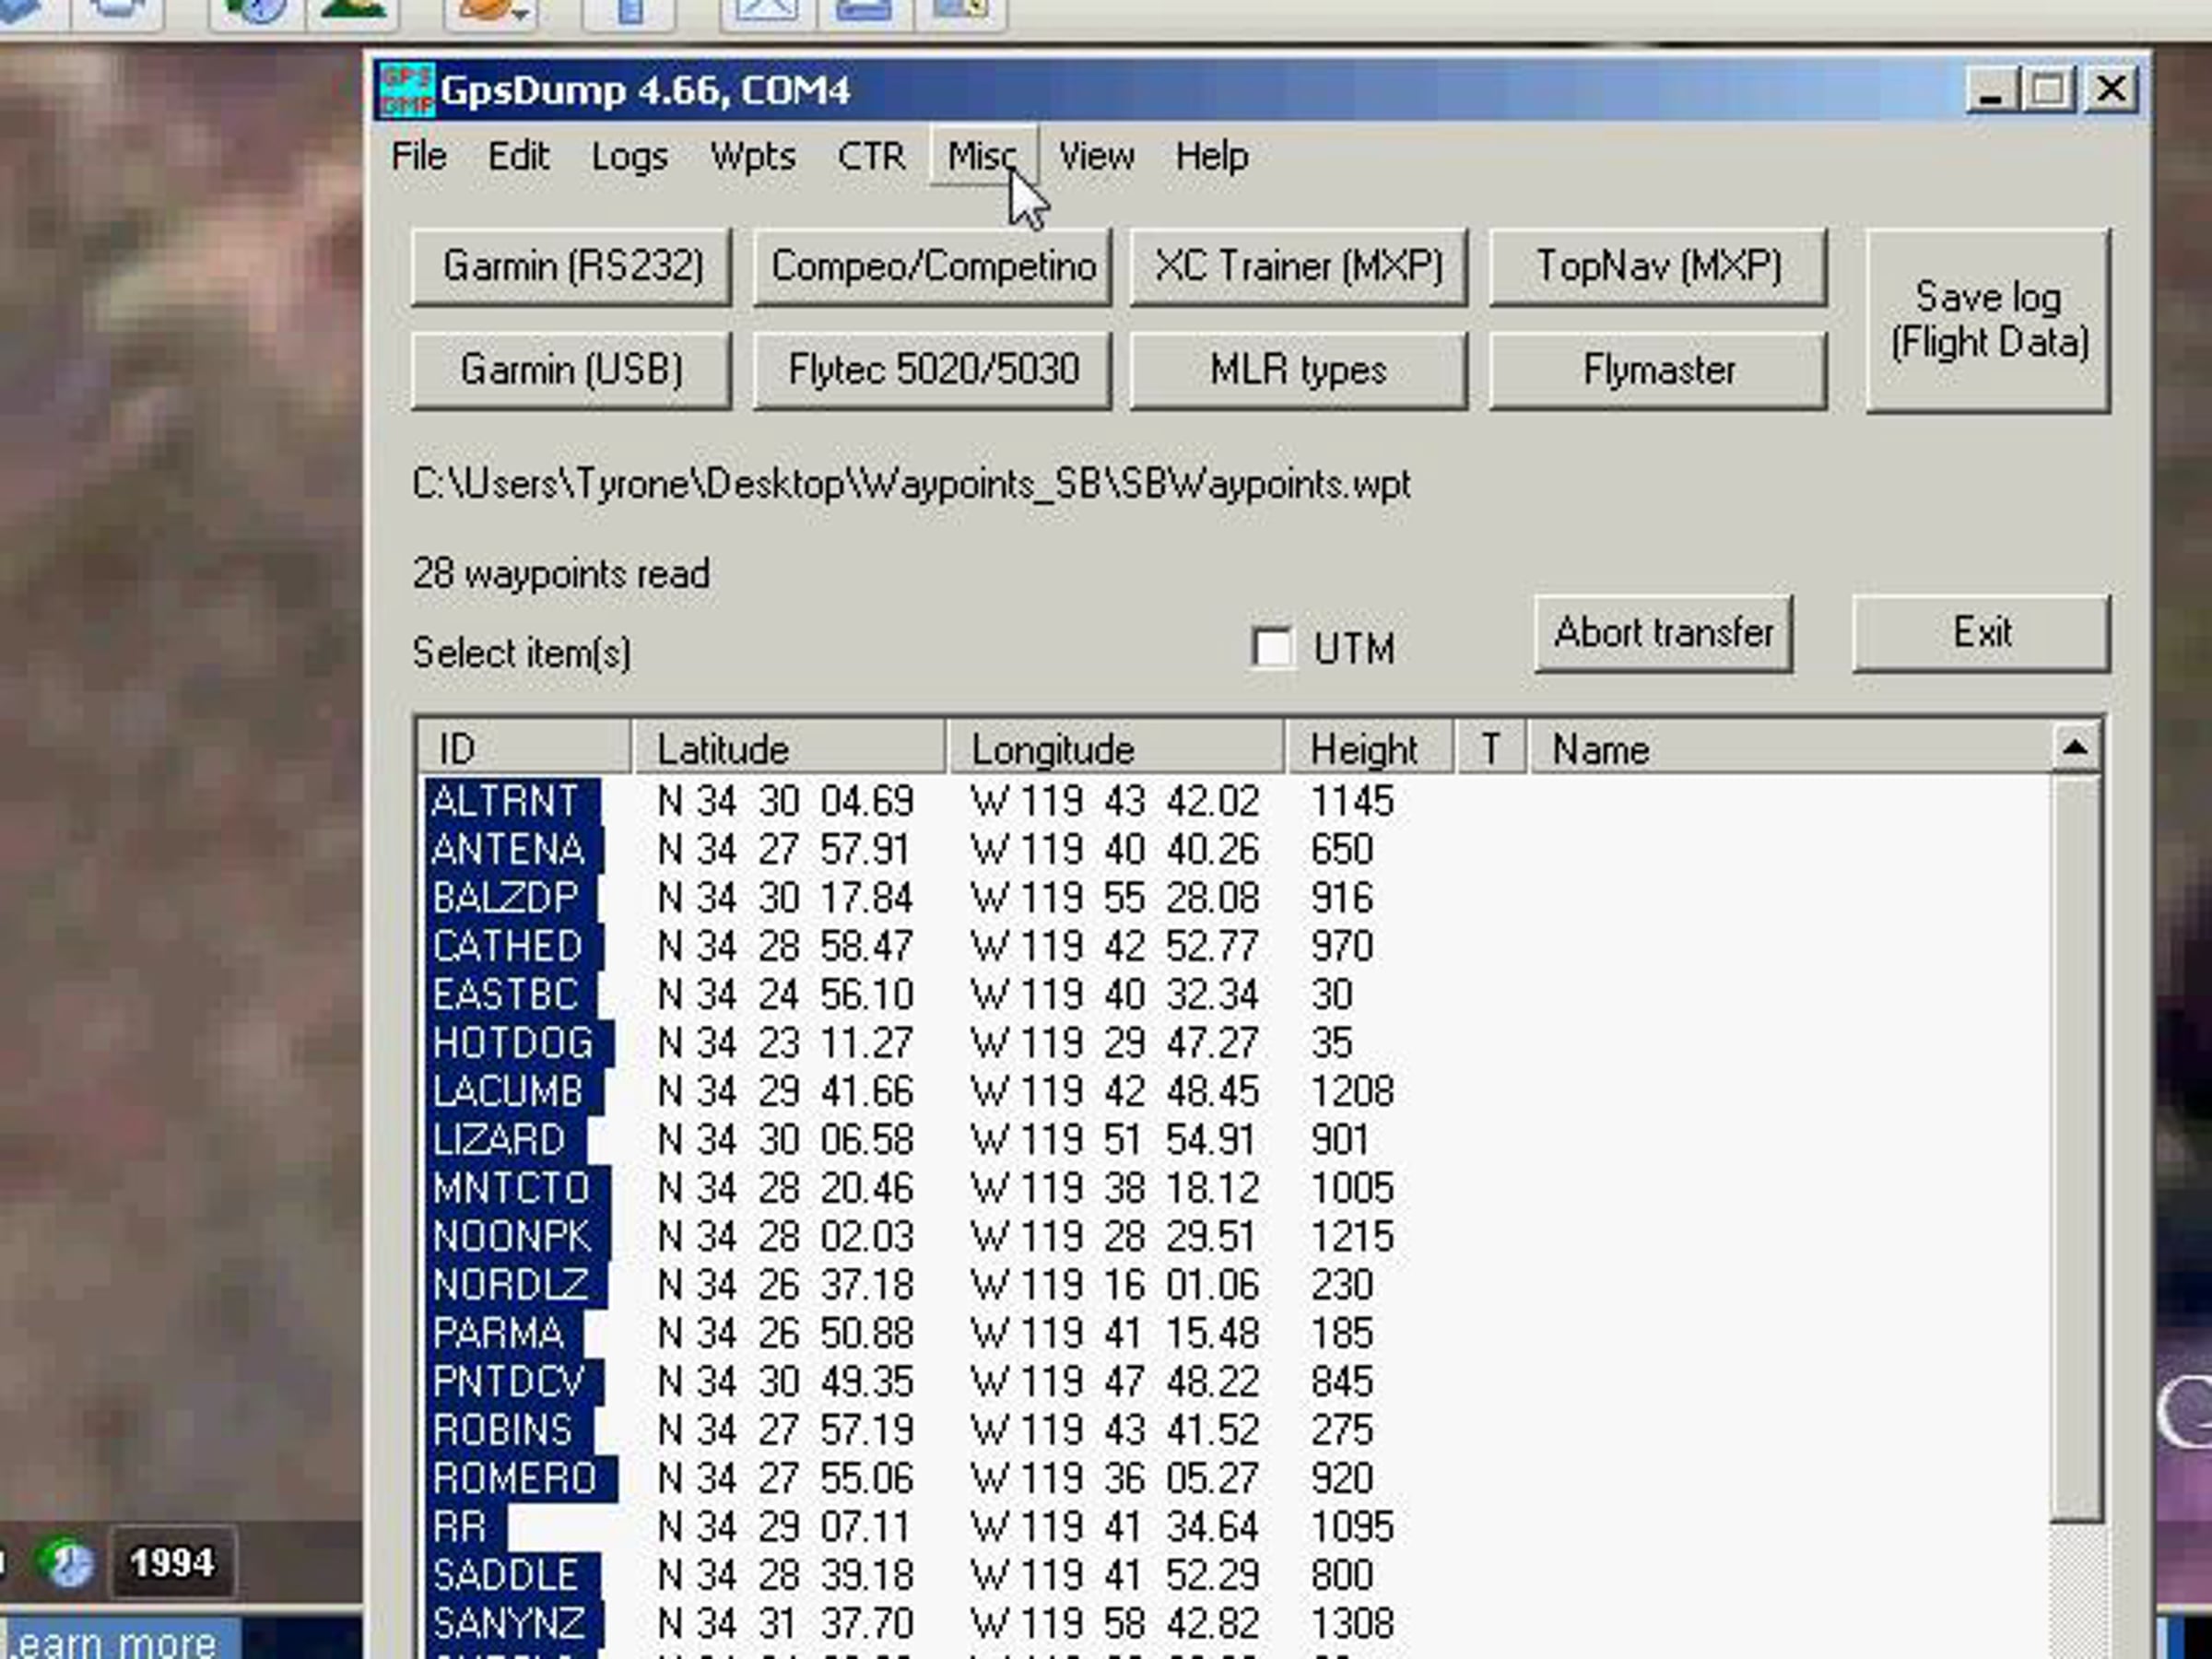The width and height of the screenshot is (2212, 1659).
Task: Click the Garmin (USB) button
Action: click(x=571, y=370)
